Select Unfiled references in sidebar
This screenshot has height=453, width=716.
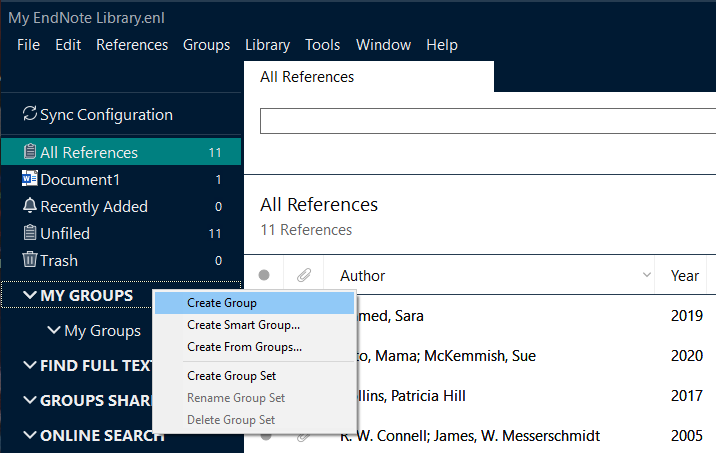point(121,233)
